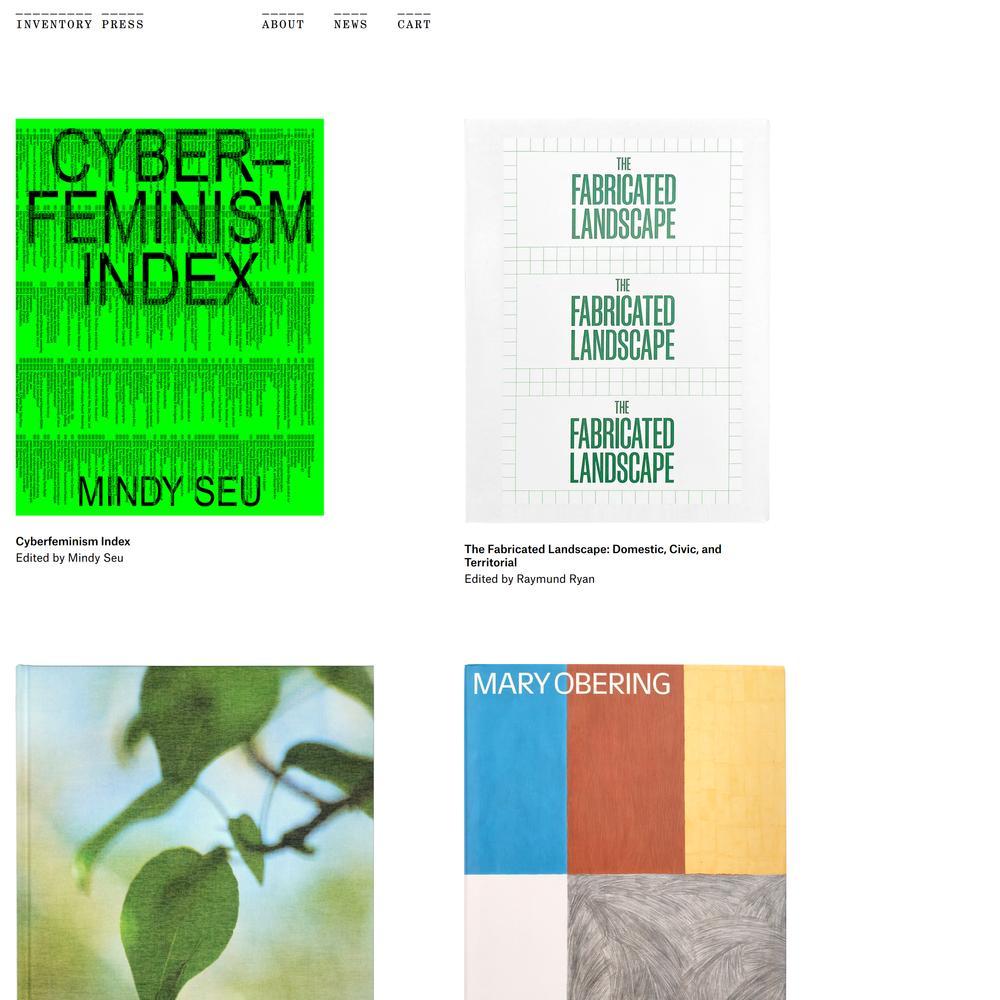Click the bottom Fabricated Landscape title block on the cover
This screenshot has width=1000, height=1000.
pyautogui.click(x=622, y=443)
